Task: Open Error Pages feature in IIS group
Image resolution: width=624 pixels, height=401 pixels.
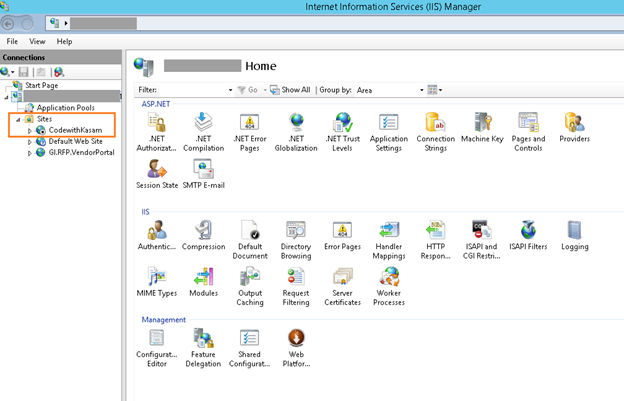Action: (342, 236)
